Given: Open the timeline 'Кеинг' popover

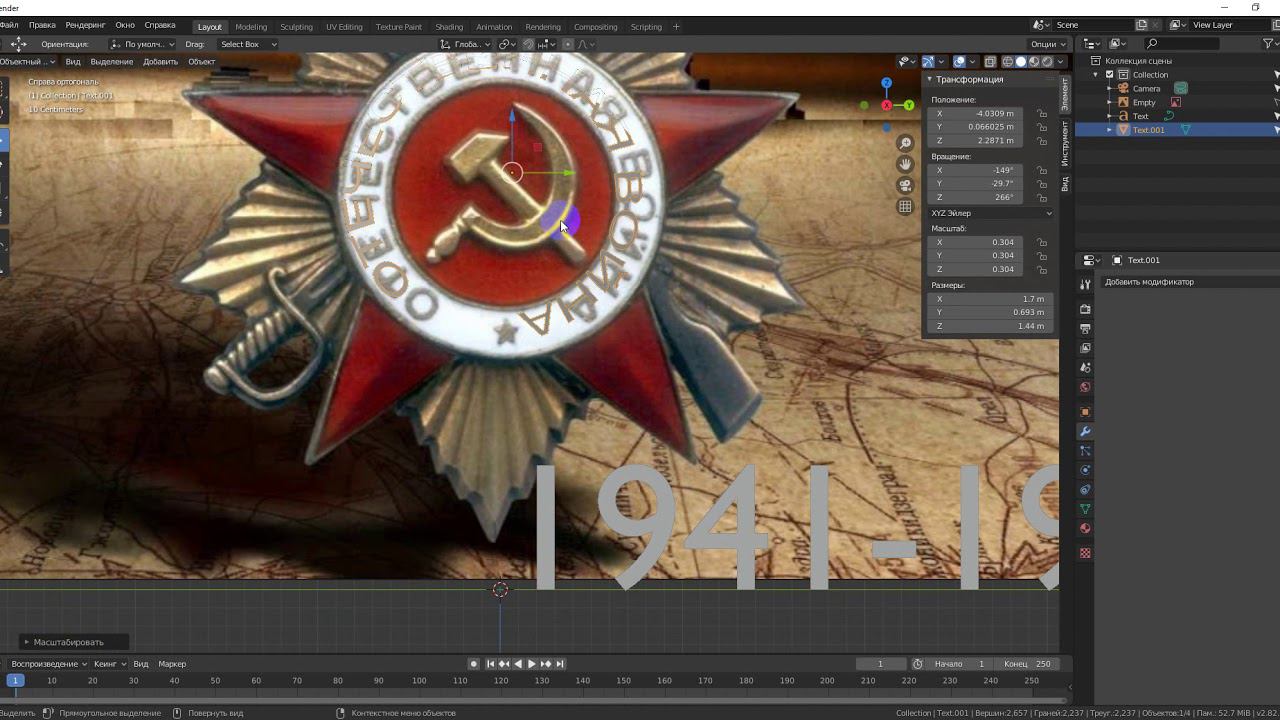Looking at the screenshot, I should click(x=110, y=664).
